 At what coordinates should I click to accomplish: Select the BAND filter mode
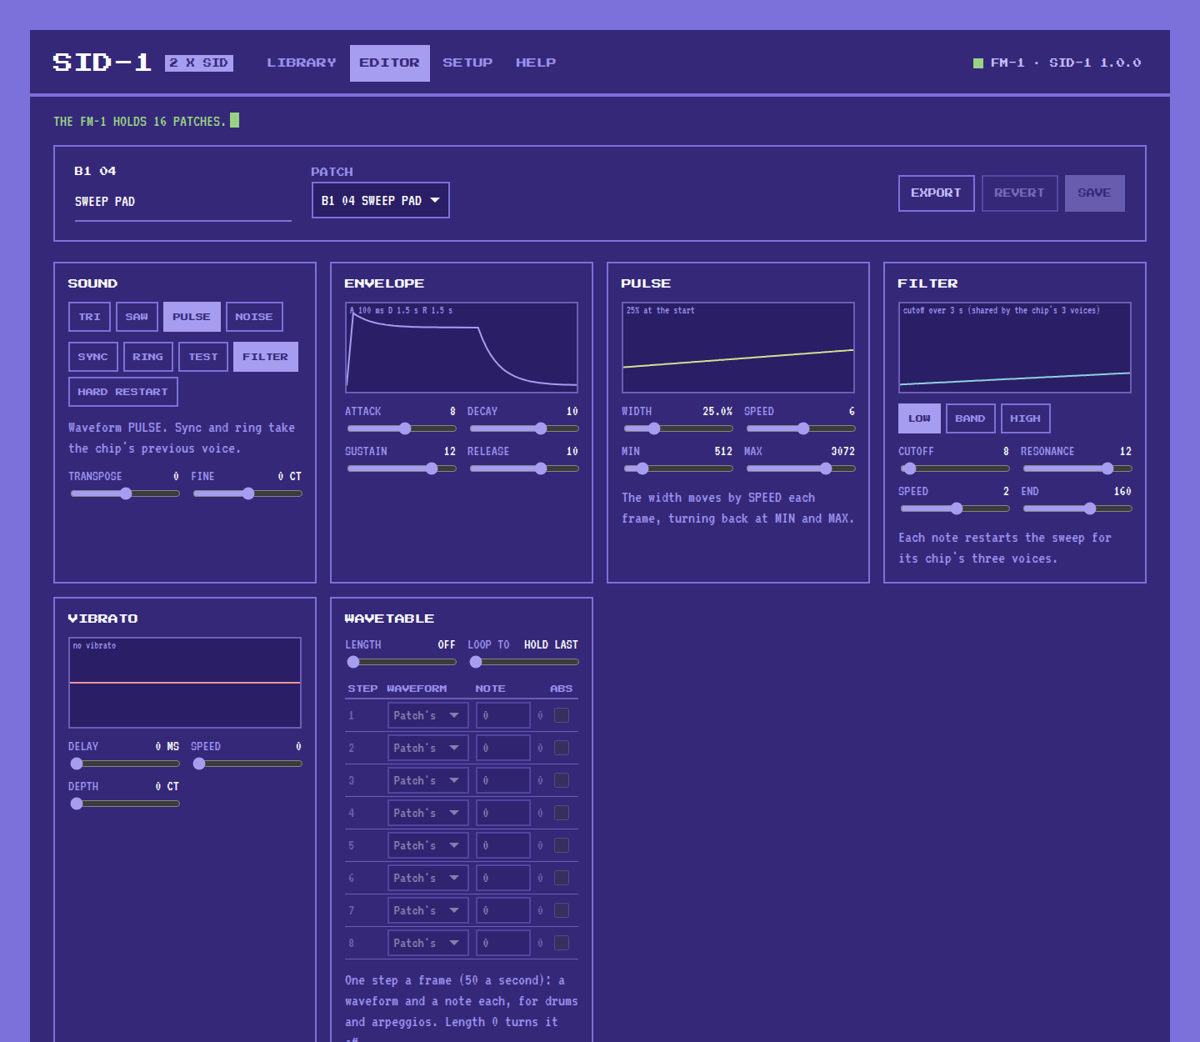(x=970, y=419)
